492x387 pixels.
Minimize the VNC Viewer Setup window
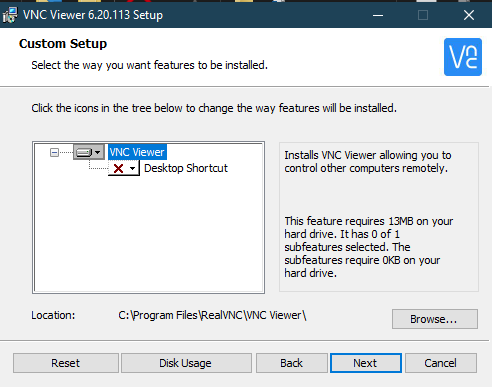click(378, 15)
